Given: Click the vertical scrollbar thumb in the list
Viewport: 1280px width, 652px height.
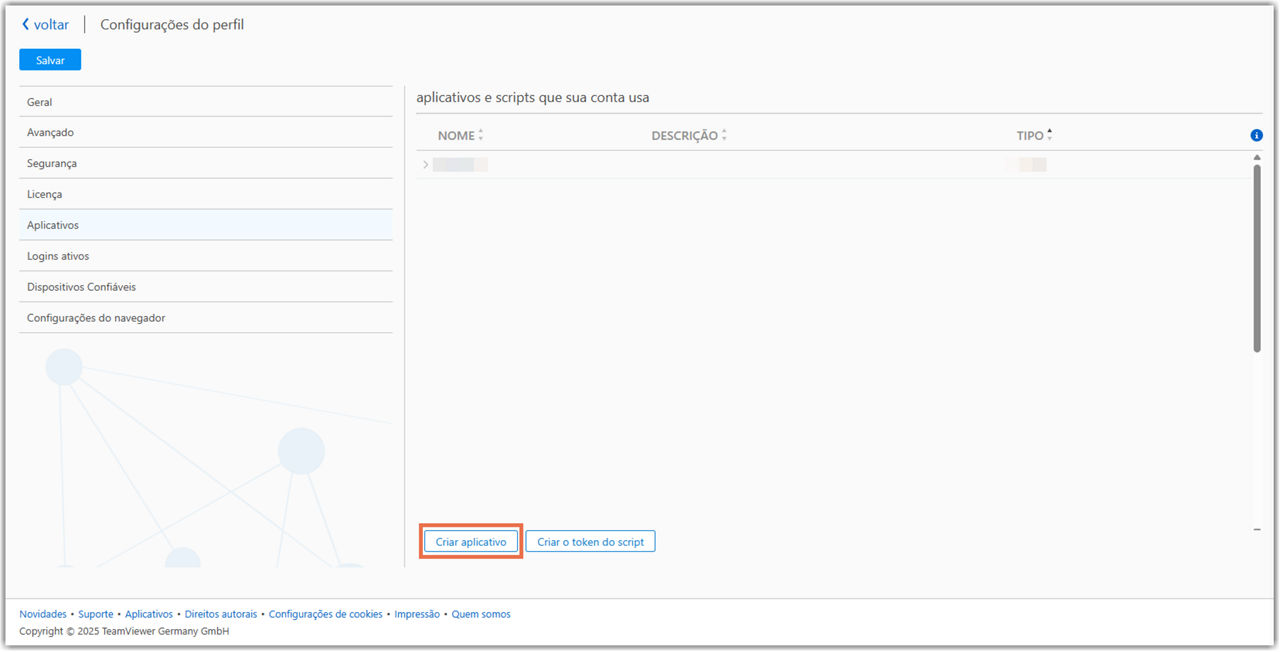Looking at the screenshot, I should pyautogui.click(x=1257, y=258).
